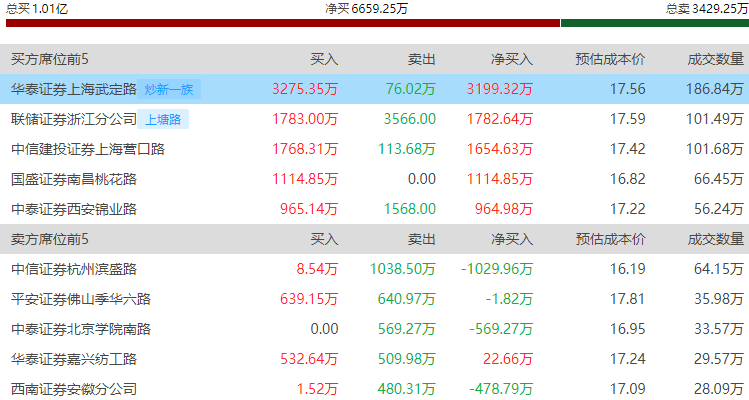This screenshot has width=749, height=400.
Task: Click cost price 16.82
Action: [628, 179]
